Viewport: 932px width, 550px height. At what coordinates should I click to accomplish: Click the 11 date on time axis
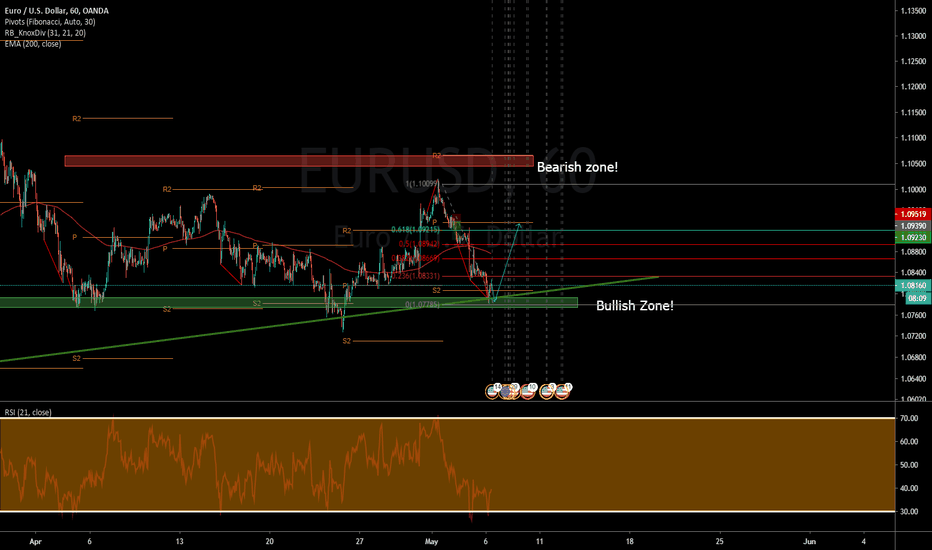(539, 541)
